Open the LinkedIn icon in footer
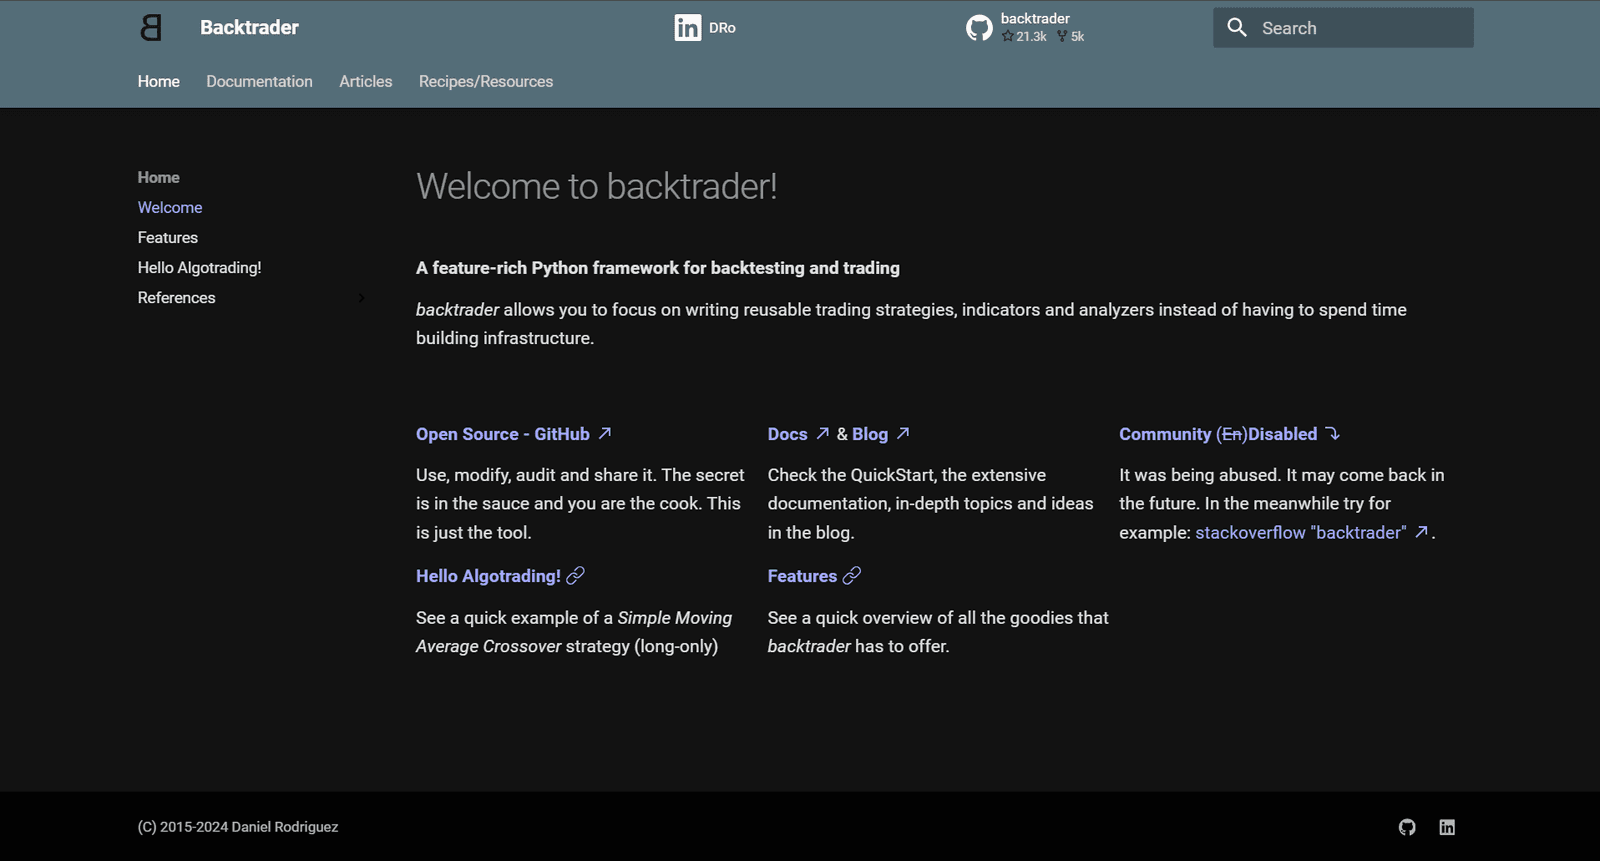1600x861 pixels. (x=1447, y=827)
